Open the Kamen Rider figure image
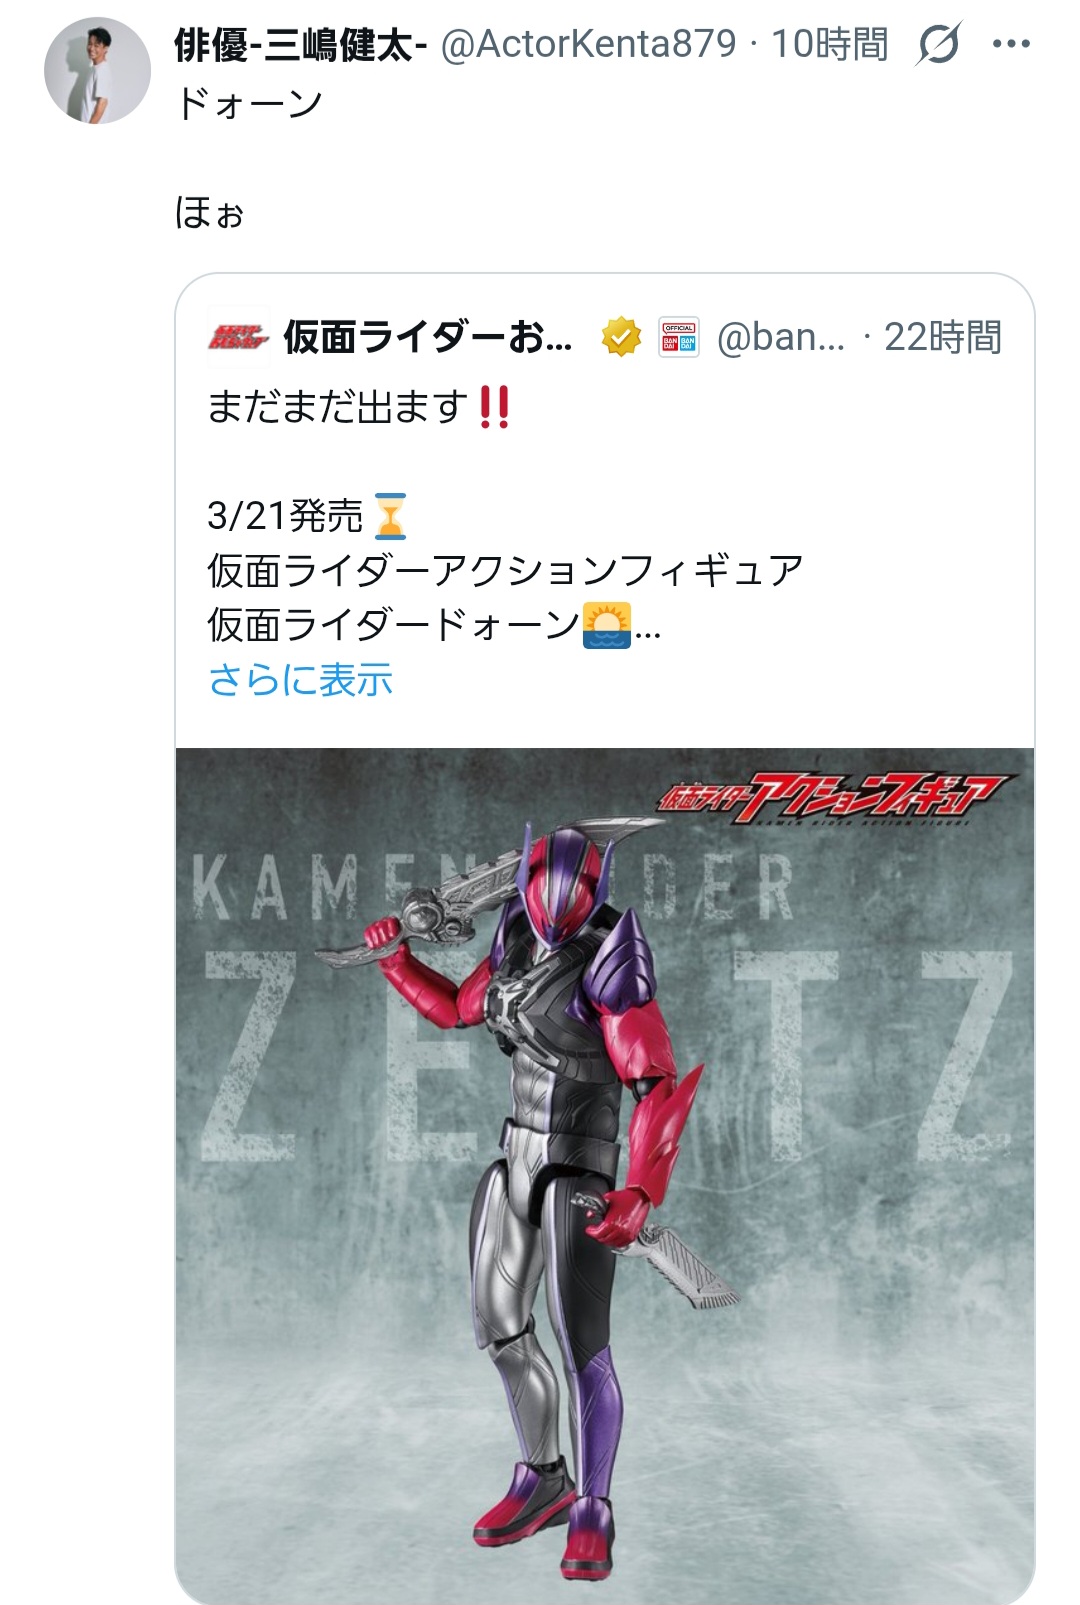This screenshot has width=1080, height=1605. (x=605, y=1176)
